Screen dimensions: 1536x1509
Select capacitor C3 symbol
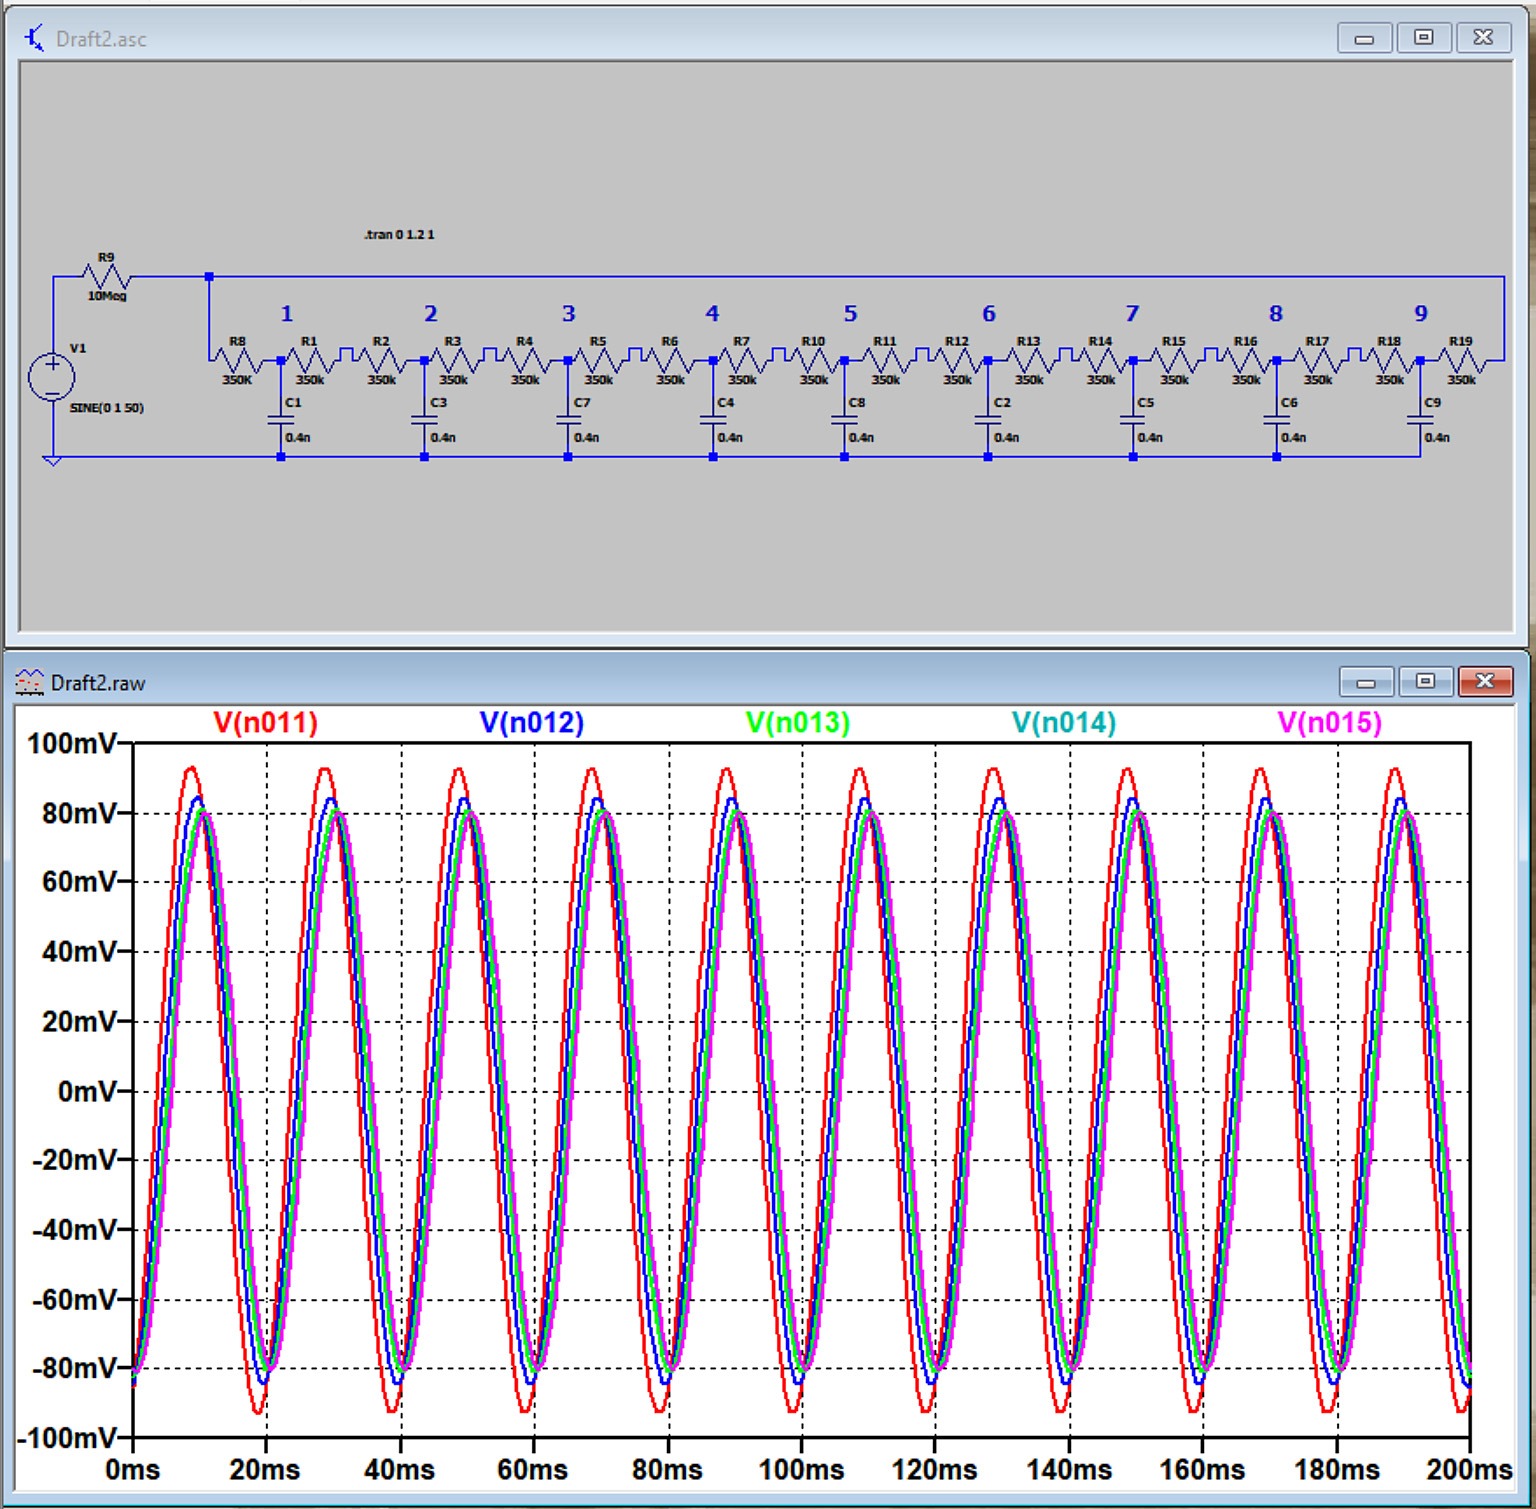424,421
